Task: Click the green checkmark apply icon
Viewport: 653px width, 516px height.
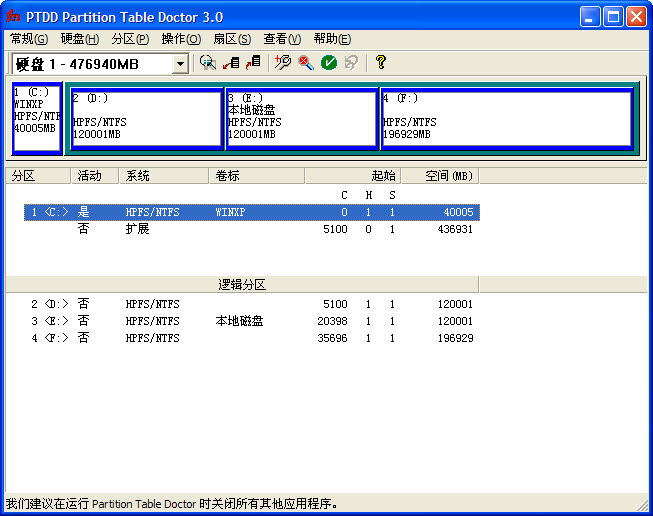Action: [329, 63]
